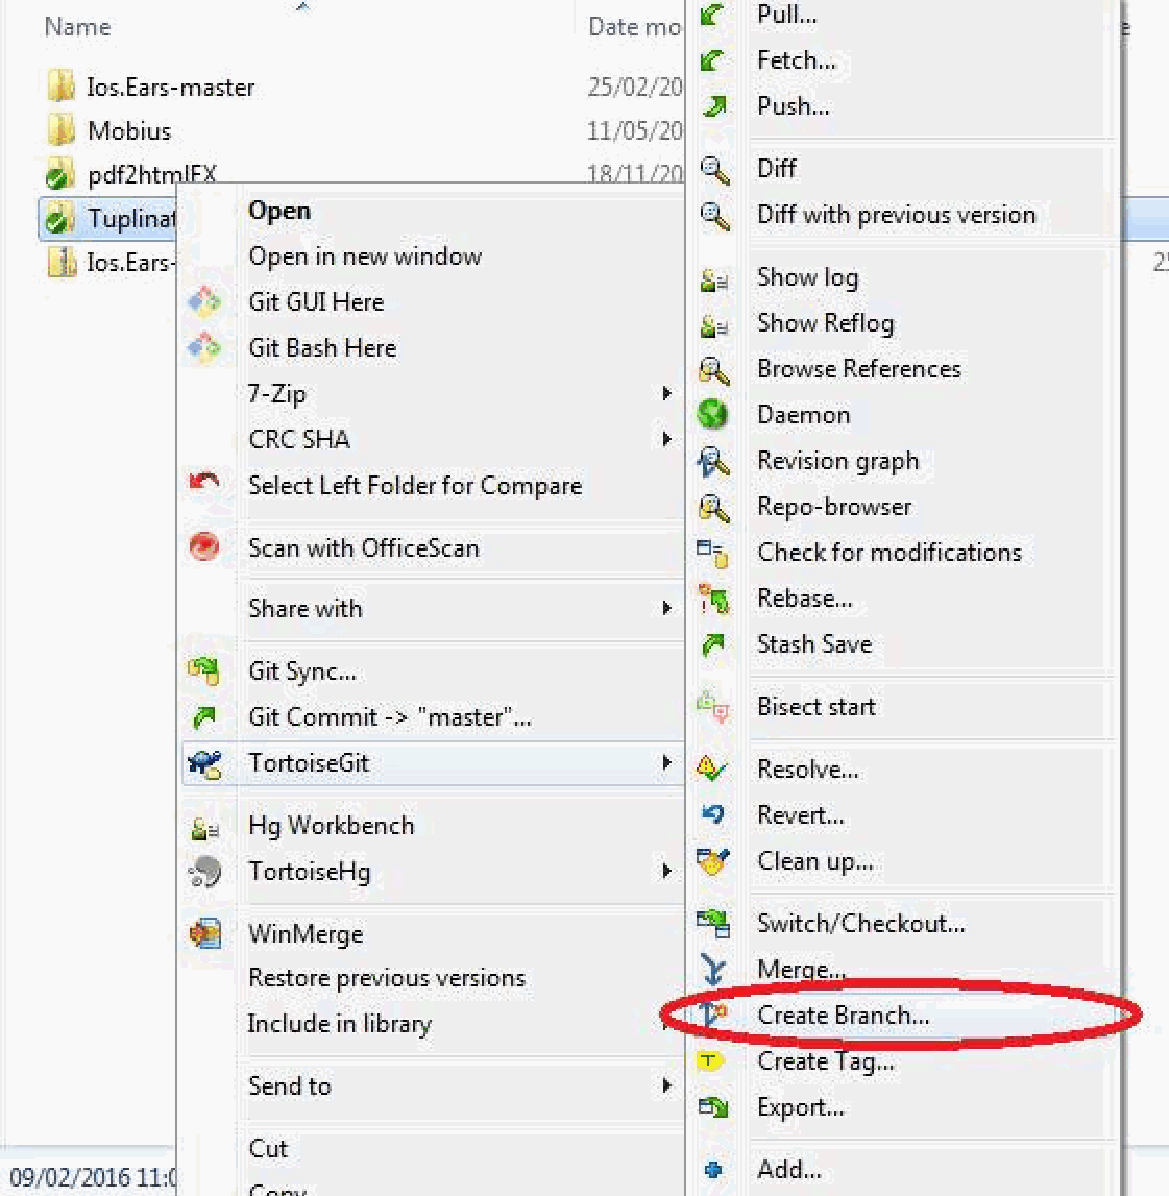Click the Scan with OfficeScan icon
Image resolution: width=1169 pixels, height=1196 pixels.
[204, 546]
